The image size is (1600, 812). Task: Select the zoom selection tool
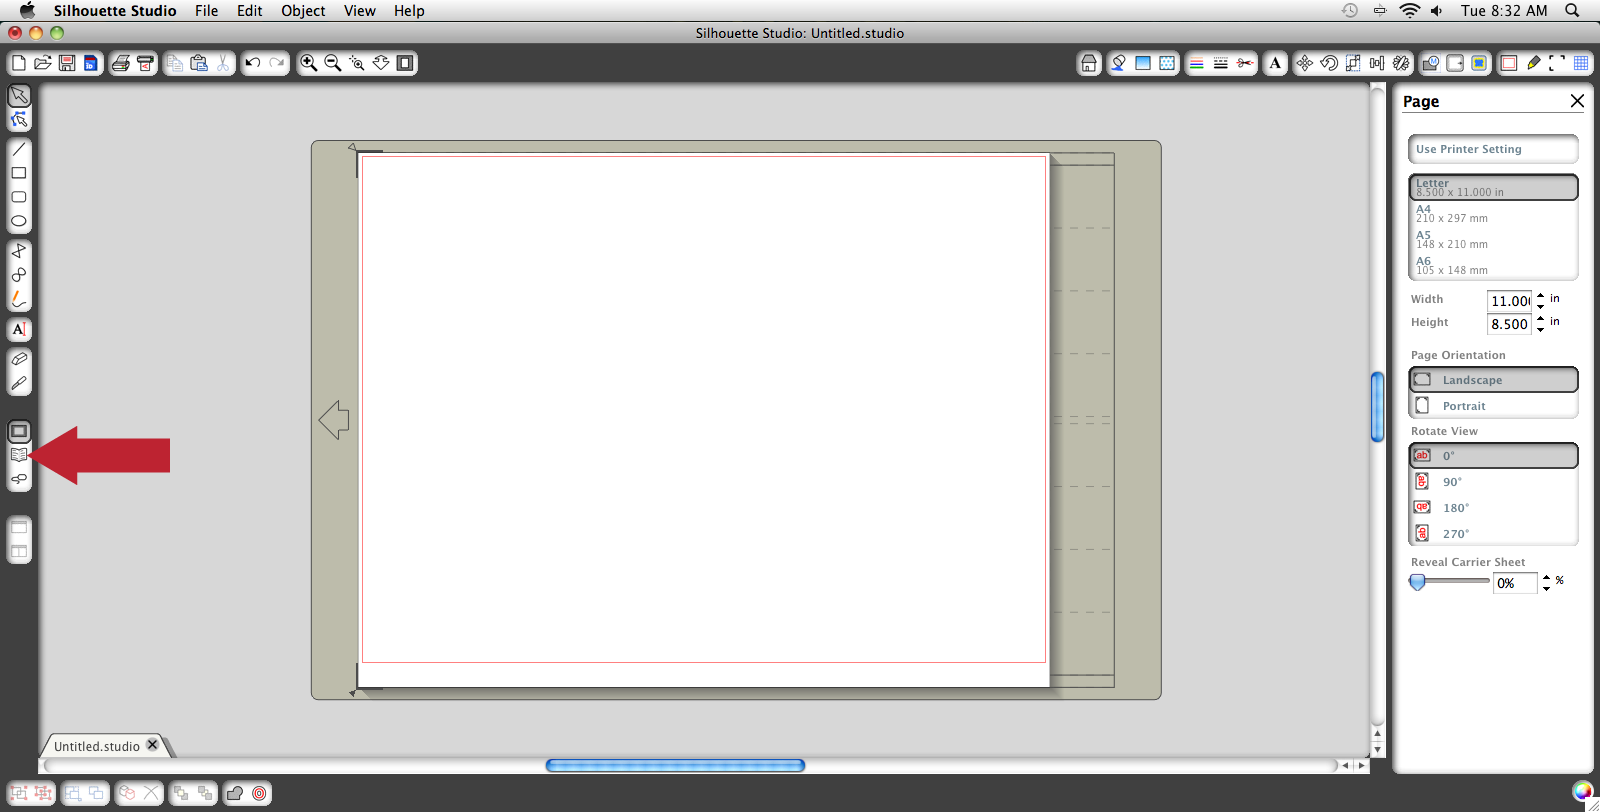point(357,63)
